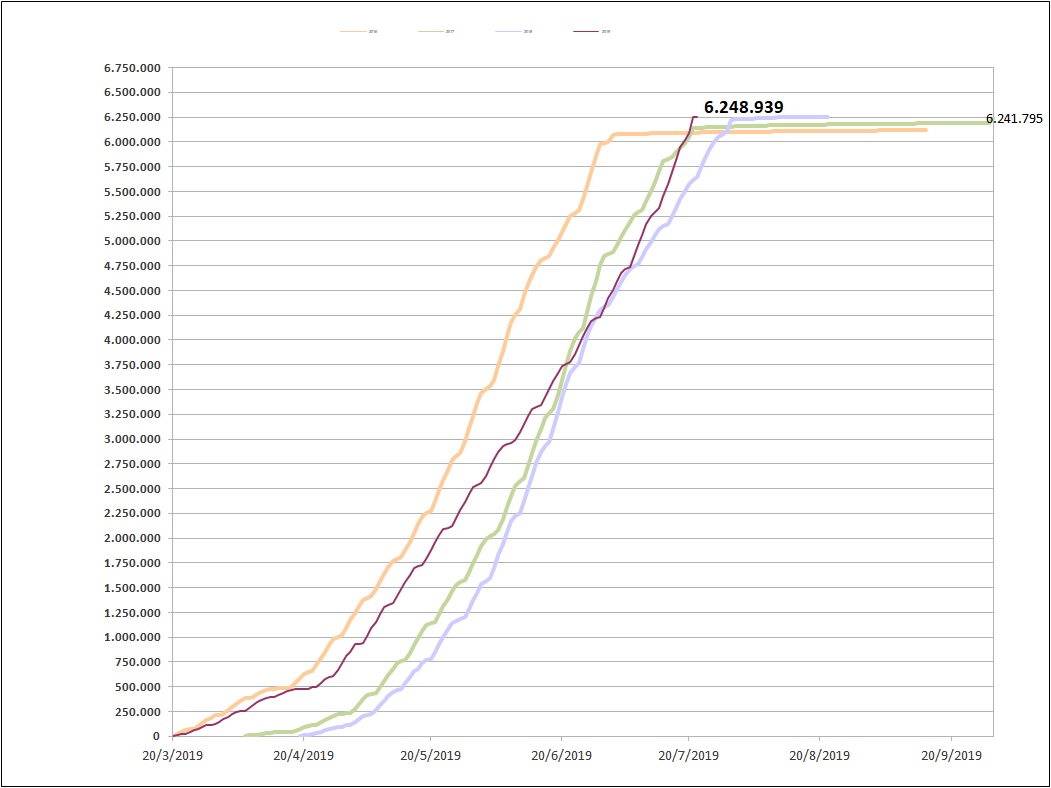Click the bold 6.248.939 data label
This screenshot has width=1051, height=788.
click(743, 107)
